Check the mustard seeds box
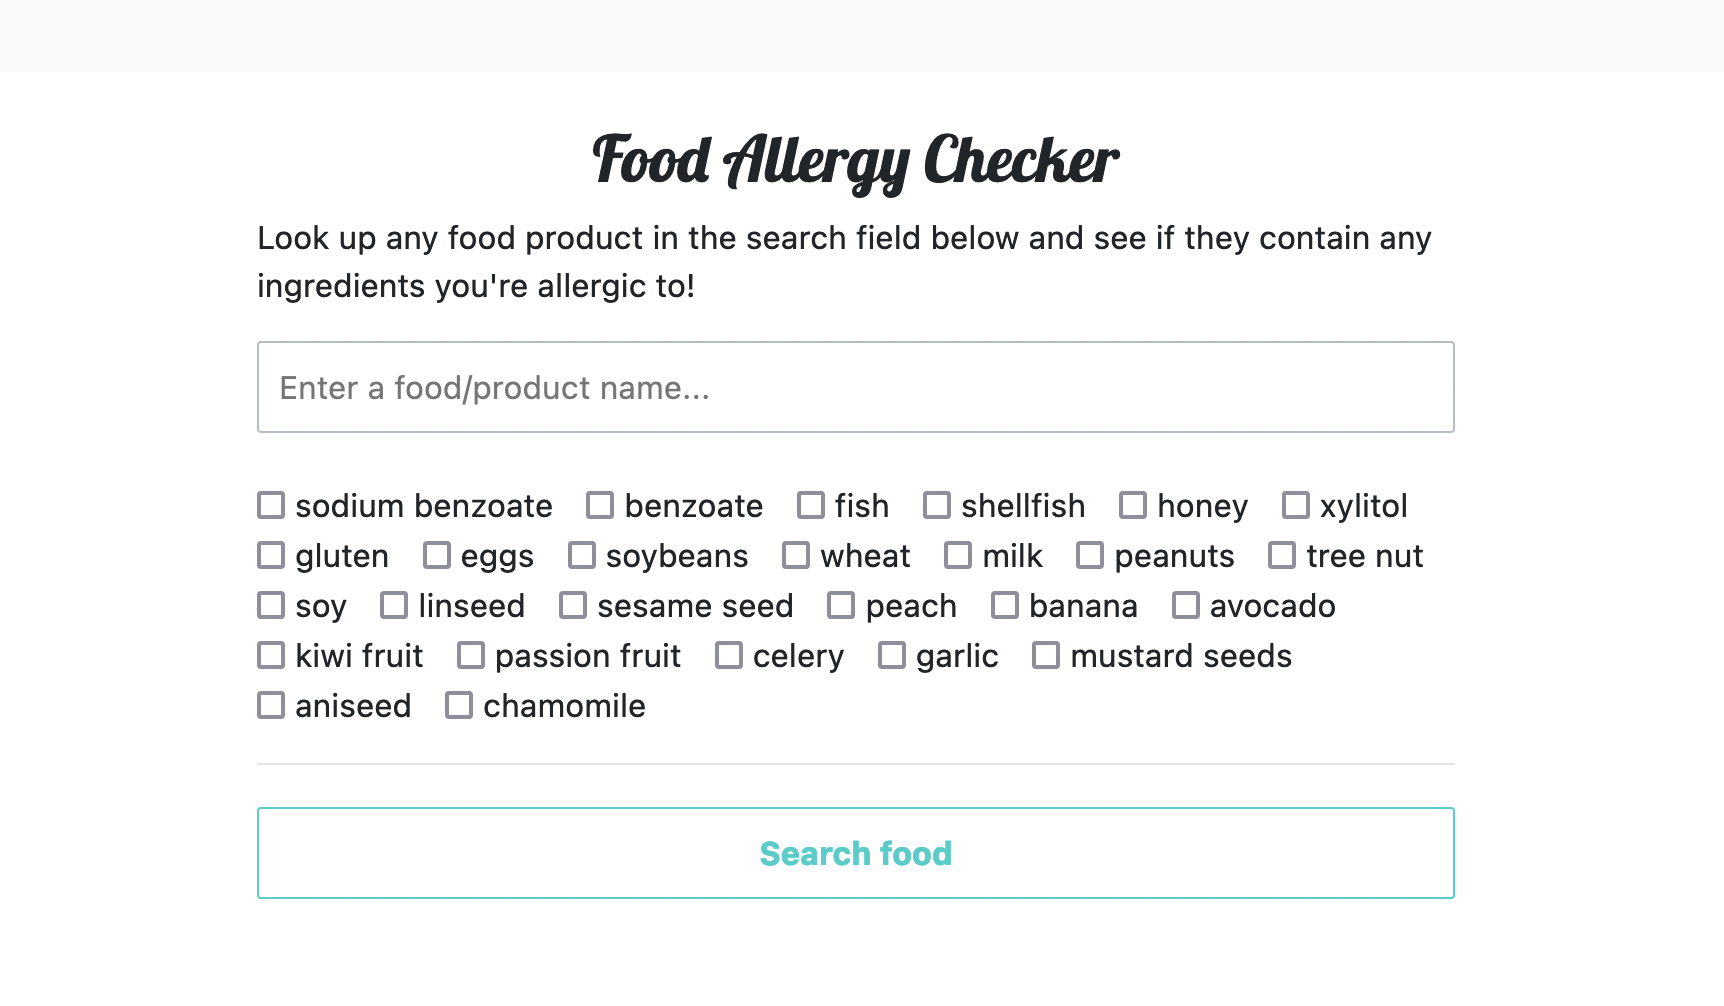 click(x=1046, y=655)
